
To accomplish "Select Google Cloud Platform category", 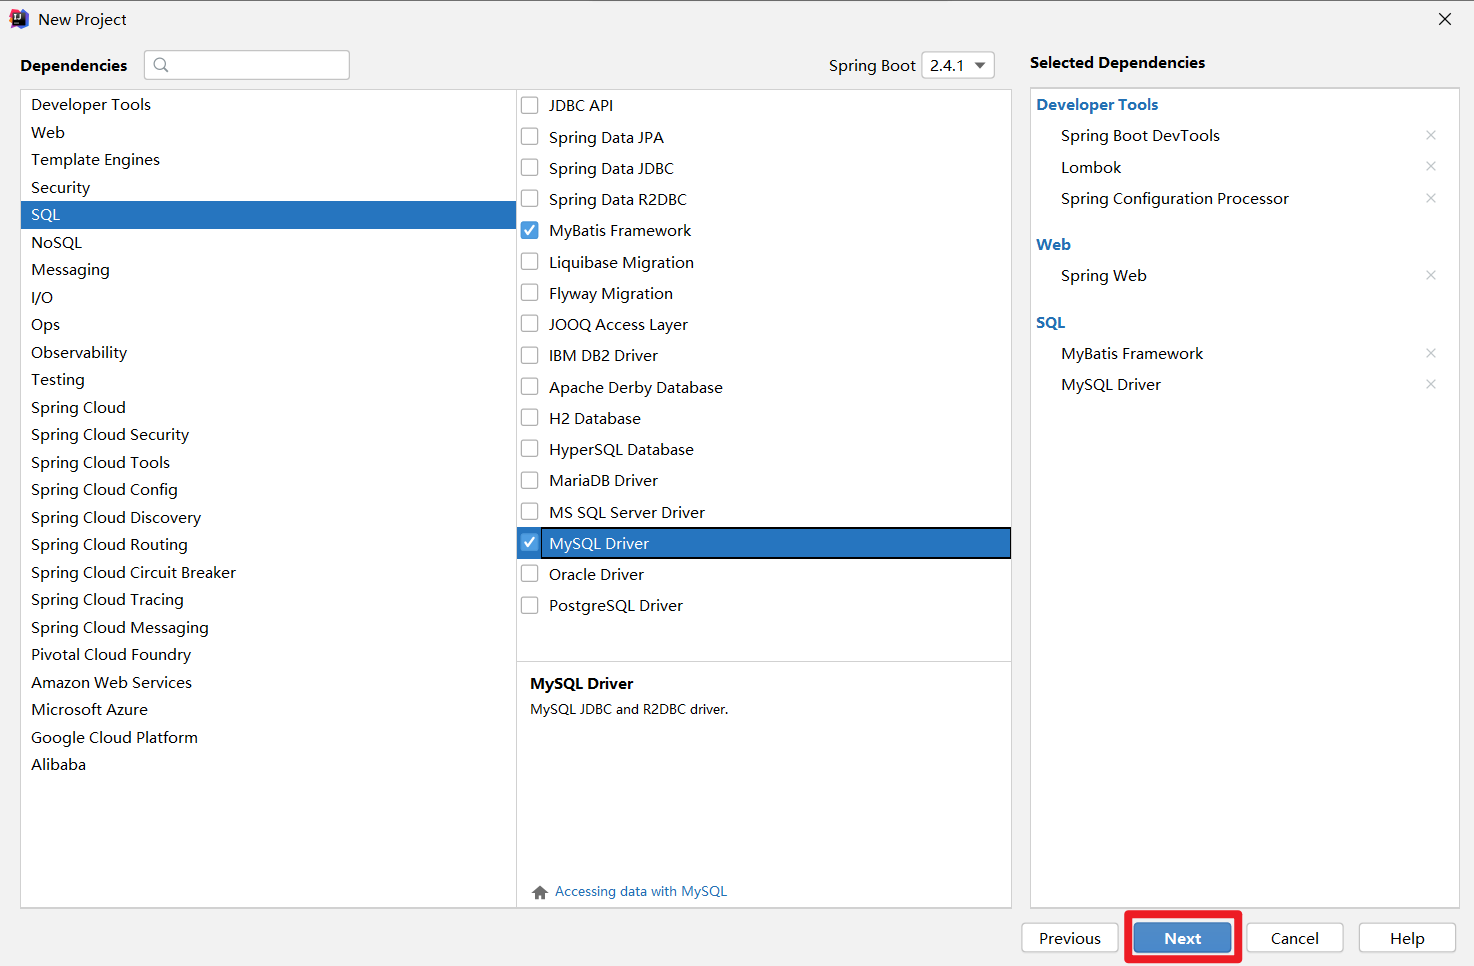I will pyautogui.click(x=268, y=737).
